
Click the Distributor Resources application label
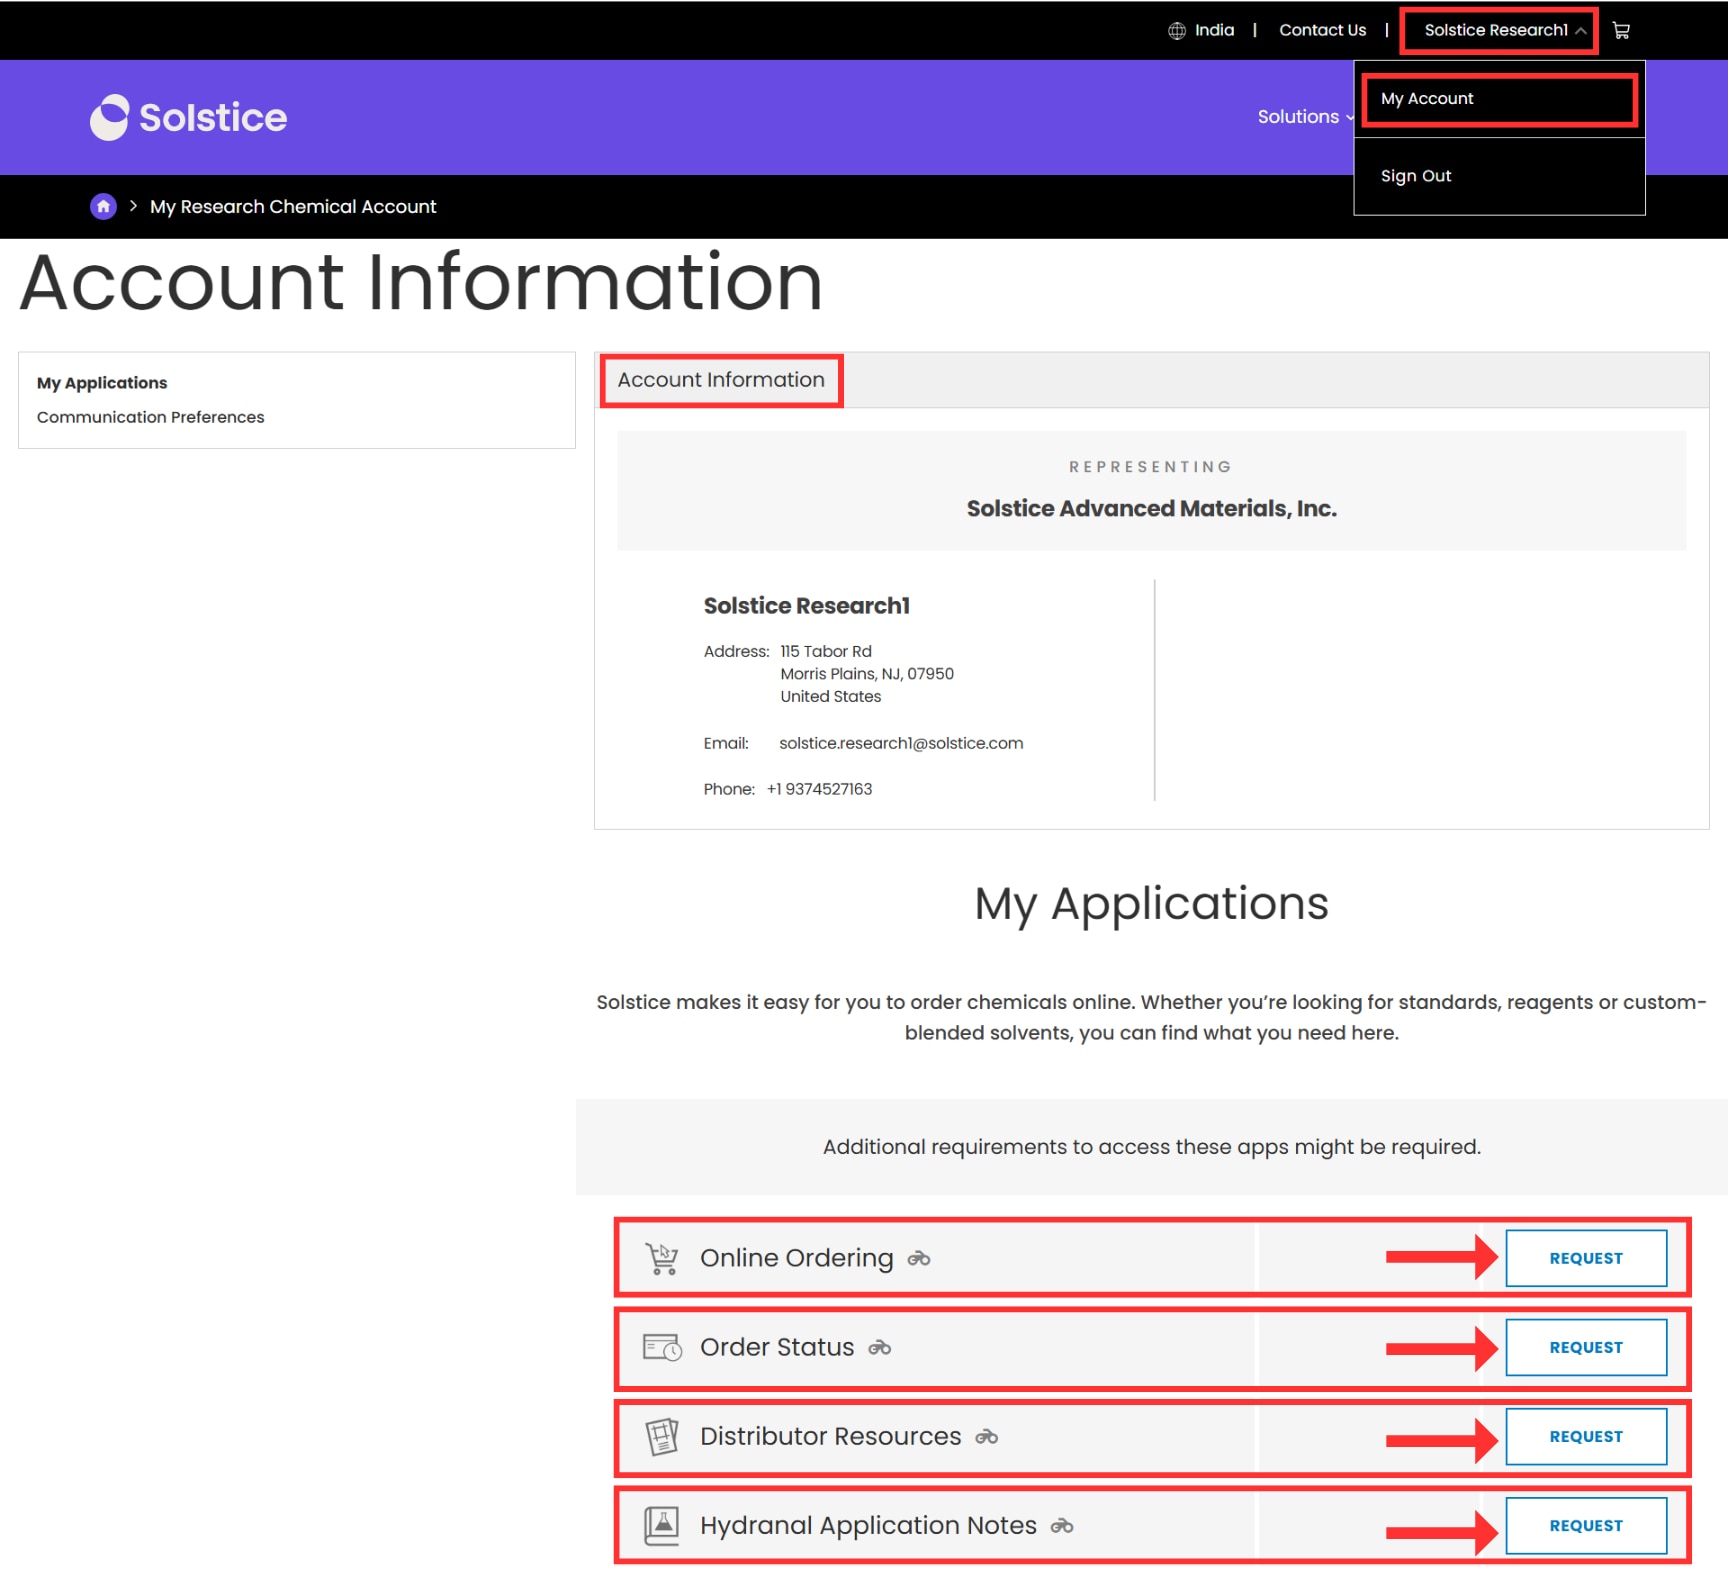pyautogui.click(x=830, y=1436)
